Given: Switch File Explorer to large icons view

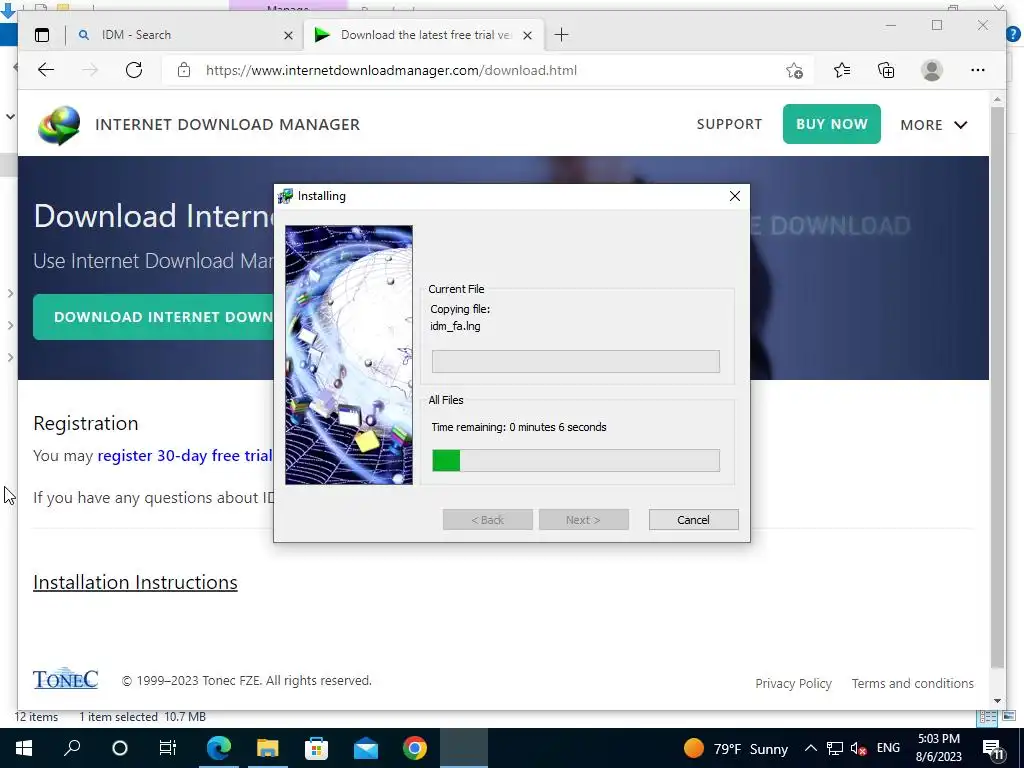Looking at the screenshot, I should (x=1010, y=716).
